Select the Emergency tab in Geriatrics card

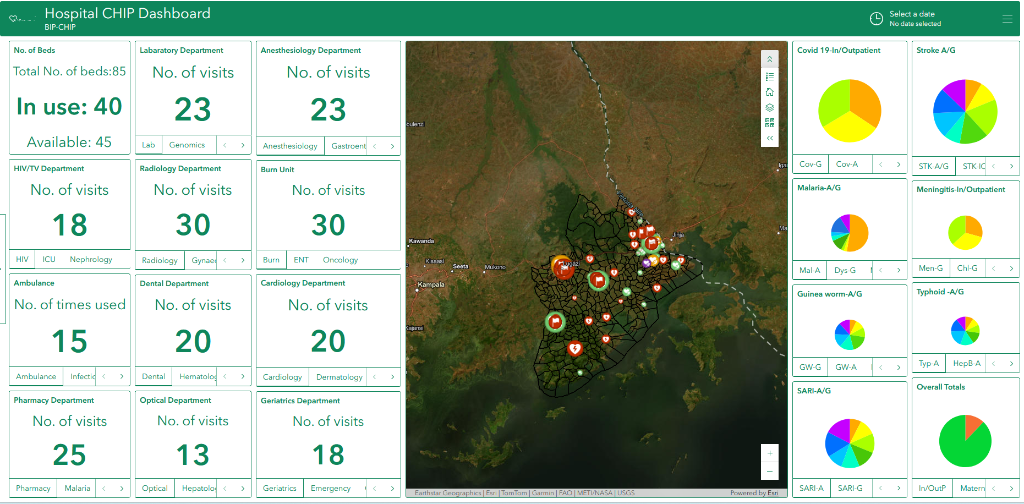[x=330, y=488]
